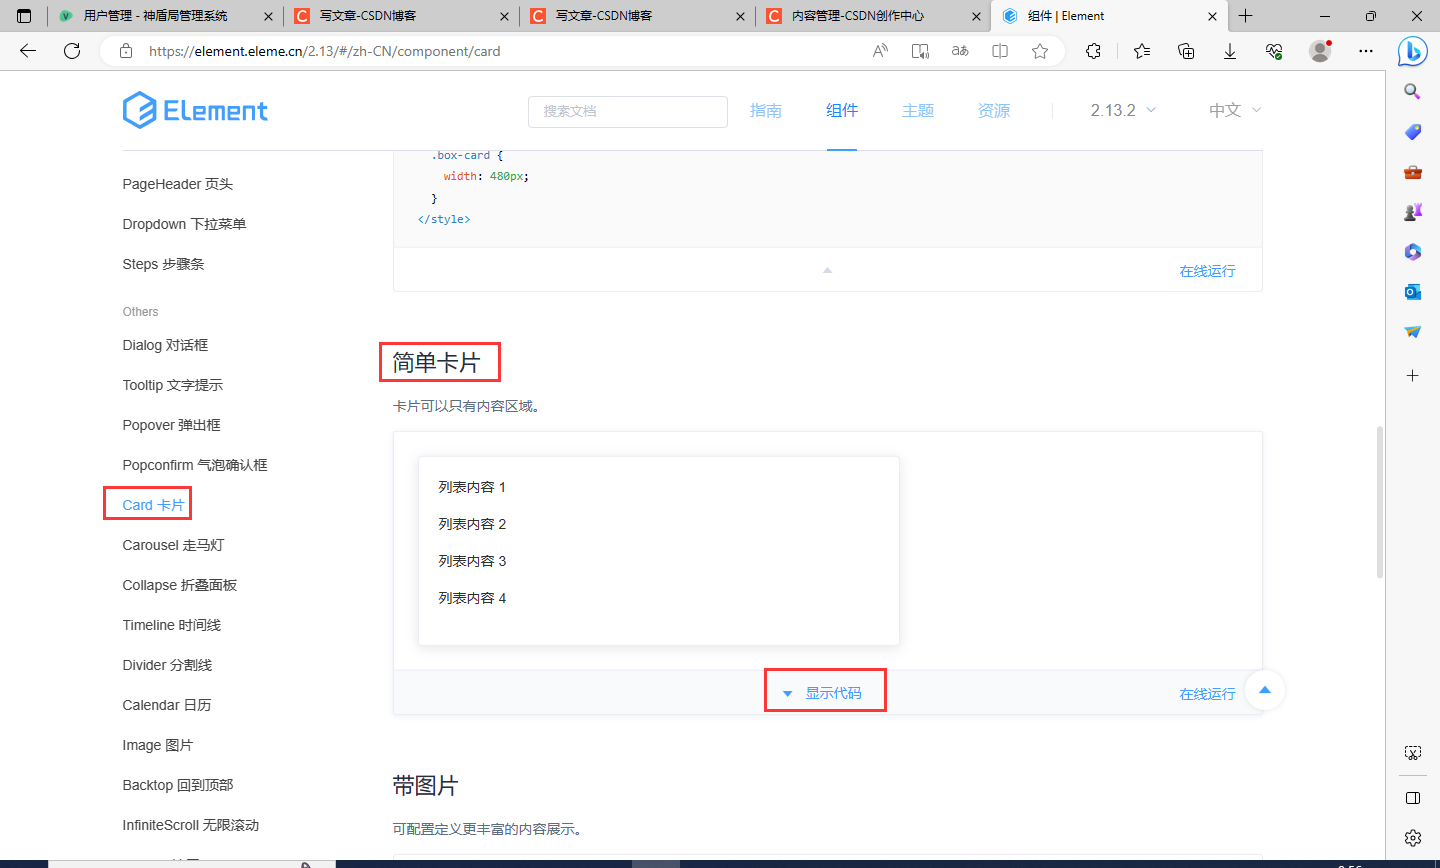Screen dimensions: 1440x868
Task: Open Calendar 日历 sidebar link
Action: coord(167,705)
